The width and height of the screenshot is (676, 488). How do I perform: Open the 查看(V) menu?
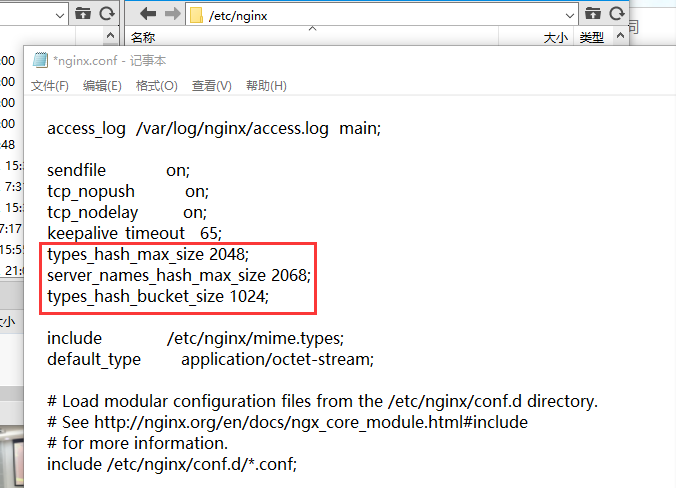tap(211, 86)
